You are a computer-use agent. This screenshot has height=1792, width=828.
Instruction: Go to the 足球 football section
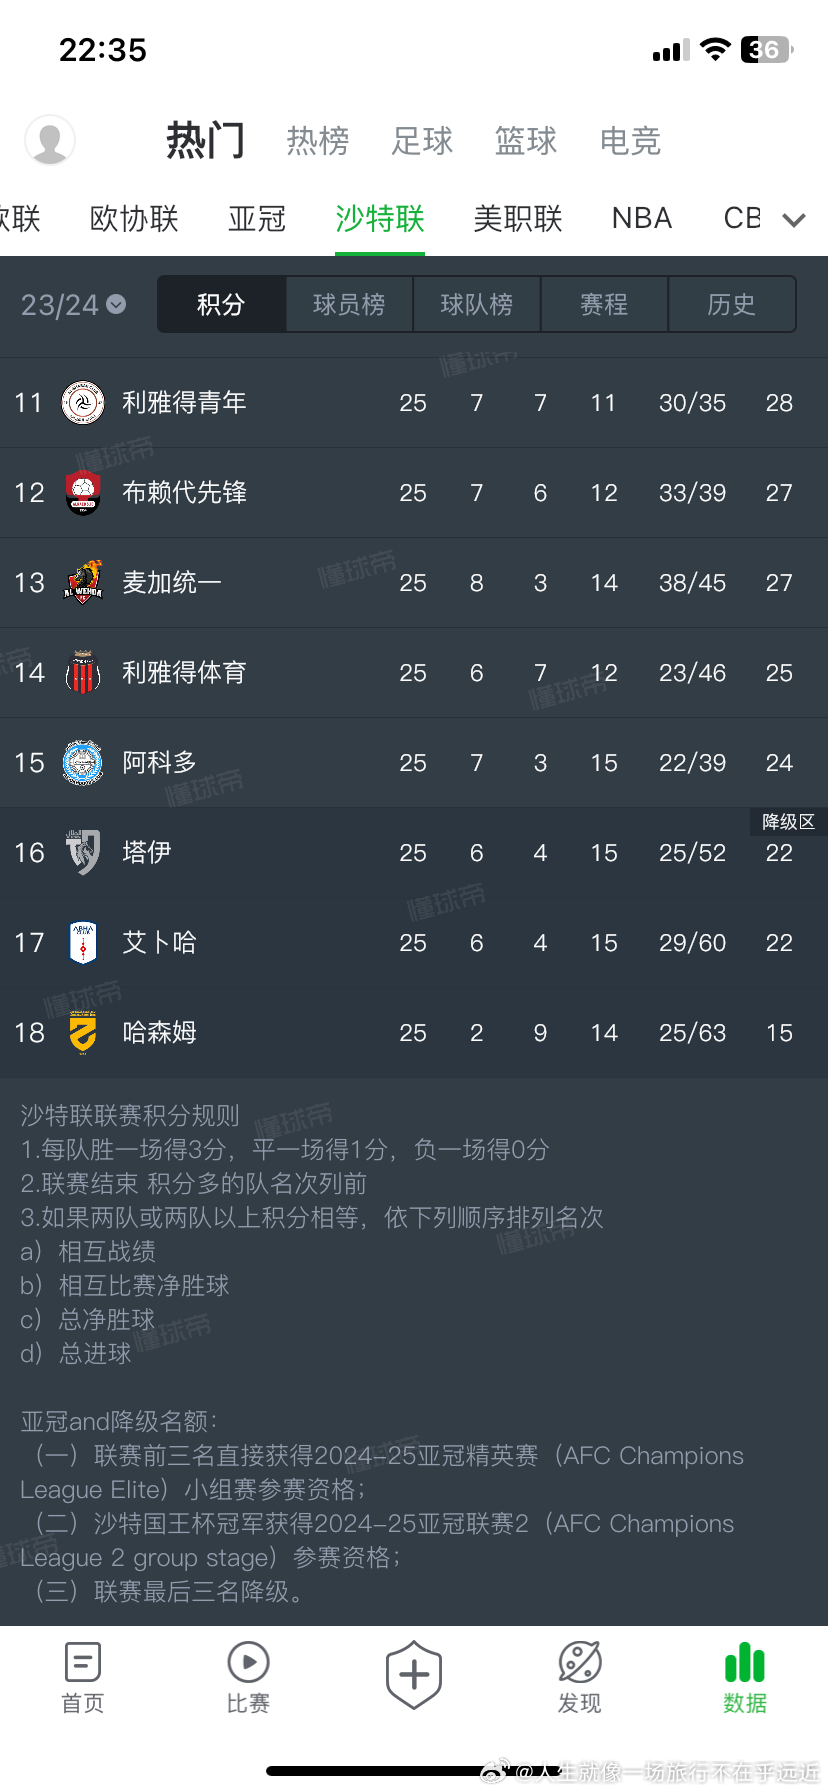(422, 141)
